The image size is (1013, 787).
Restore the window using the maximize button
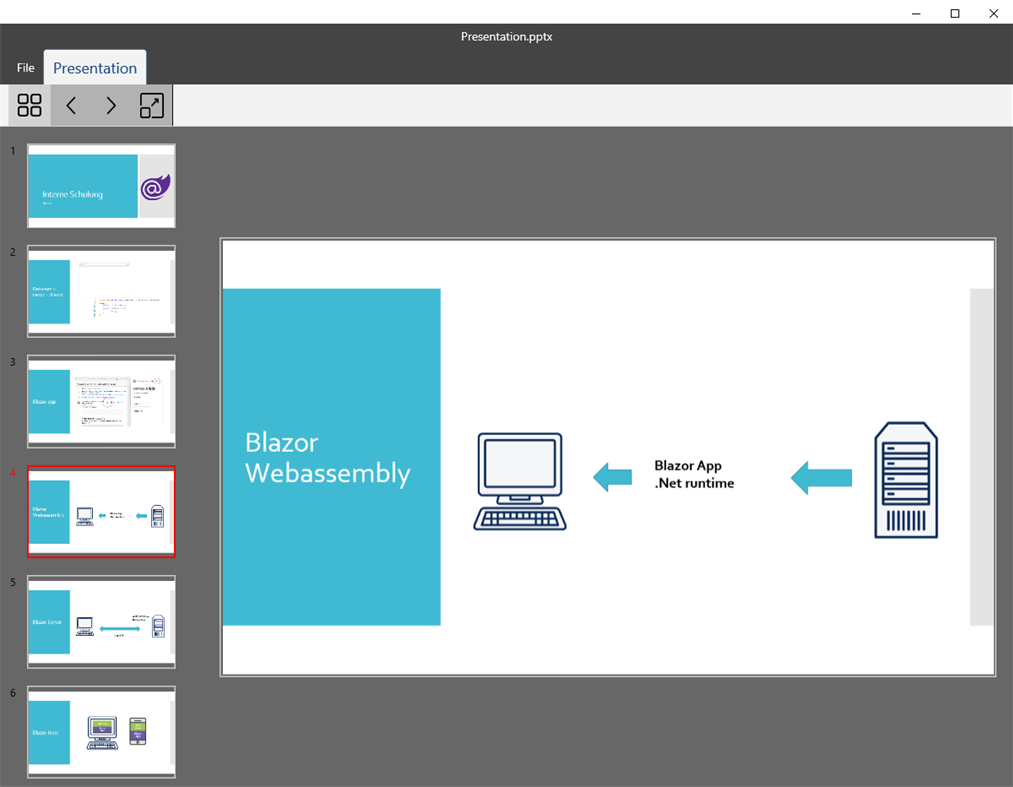coord(954,13)
